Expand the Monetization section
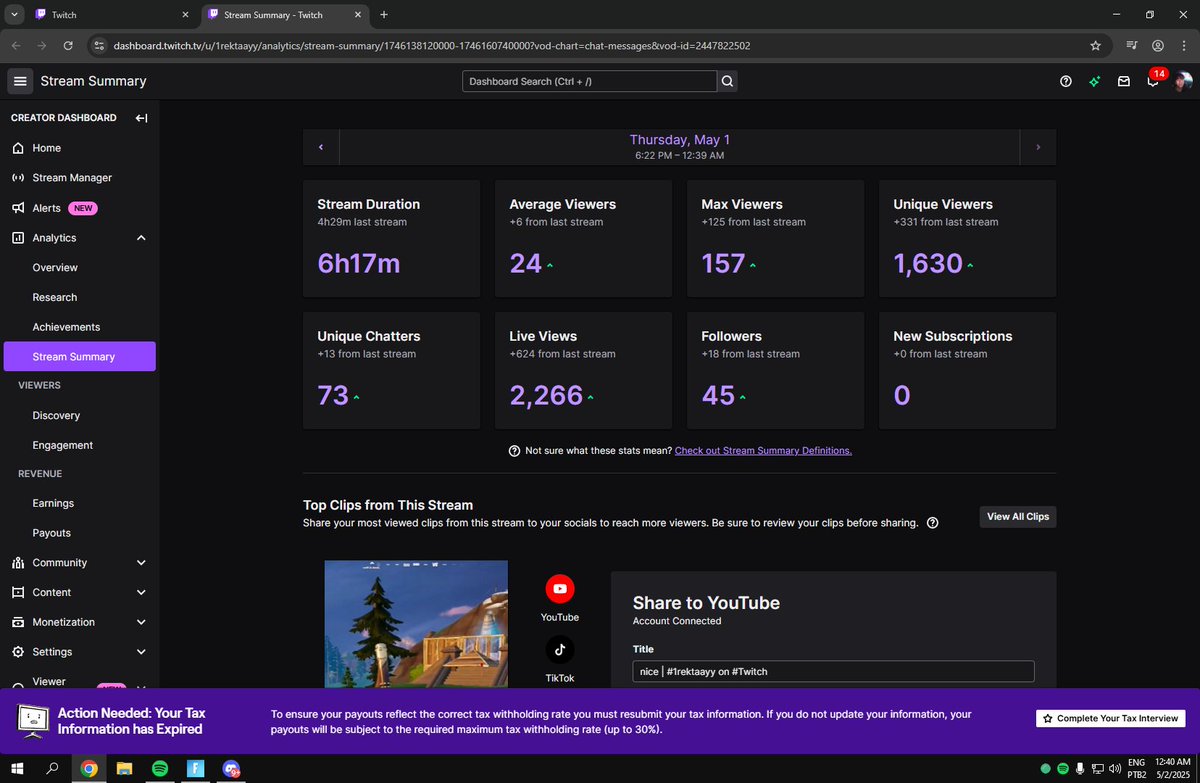The width and height of the screenshot is (1200, 783). [x=141, y=622]
